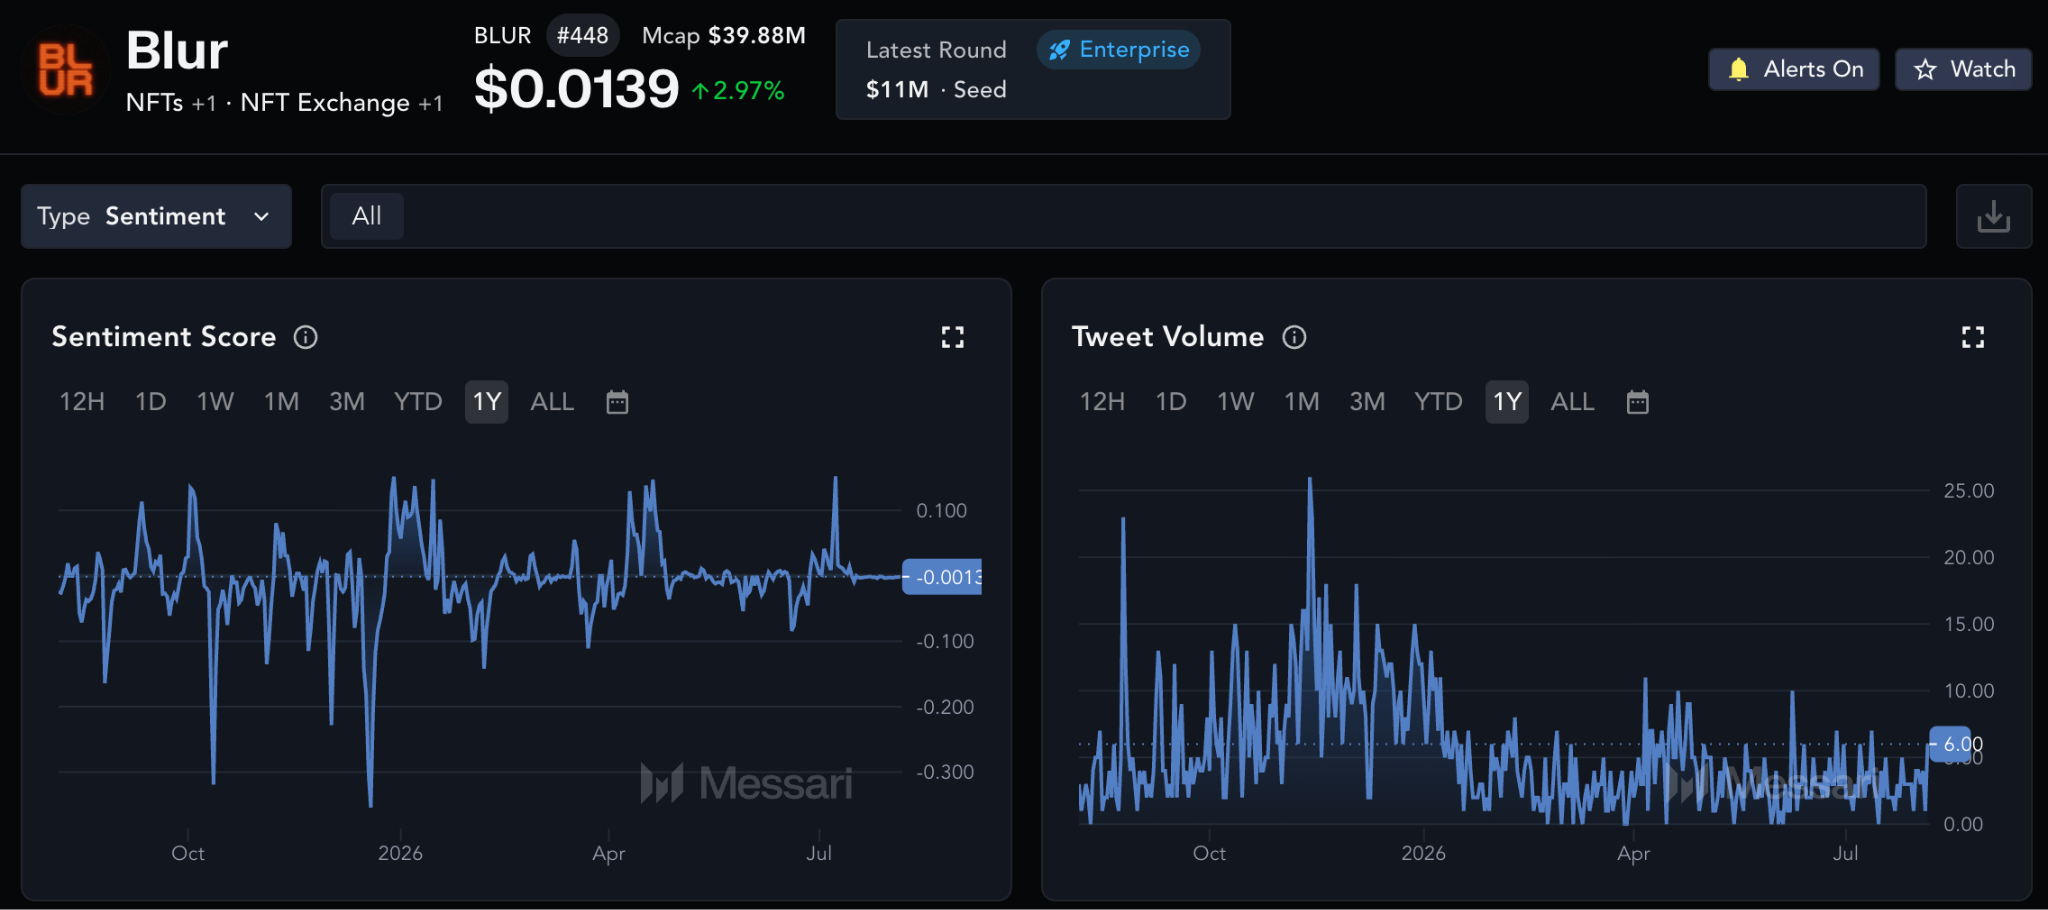Viewport: 2048px width, 910px height.
Task: Set Tweet Volume range to ALL
Action: coord(1572,402)
